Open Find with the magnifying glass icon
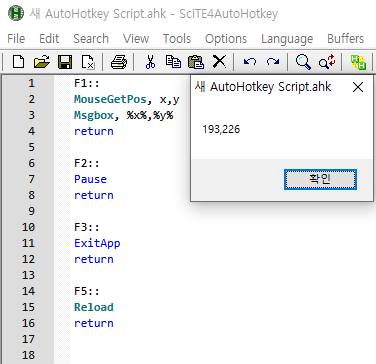The height and width of the screenshot is (364, 376). [303, 62]
